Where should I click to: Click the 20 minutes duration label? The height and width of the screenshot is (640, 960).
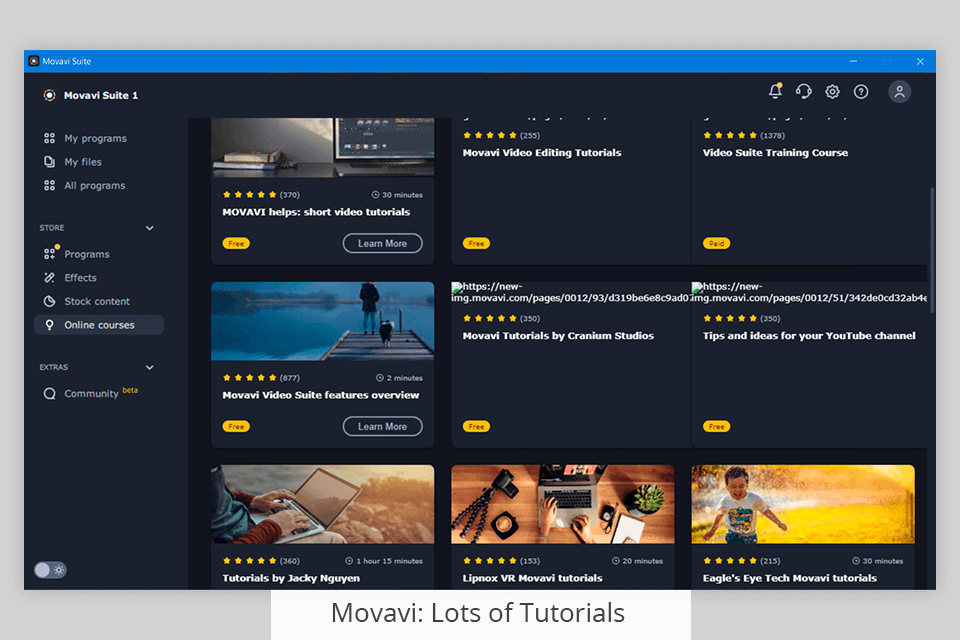637,561
